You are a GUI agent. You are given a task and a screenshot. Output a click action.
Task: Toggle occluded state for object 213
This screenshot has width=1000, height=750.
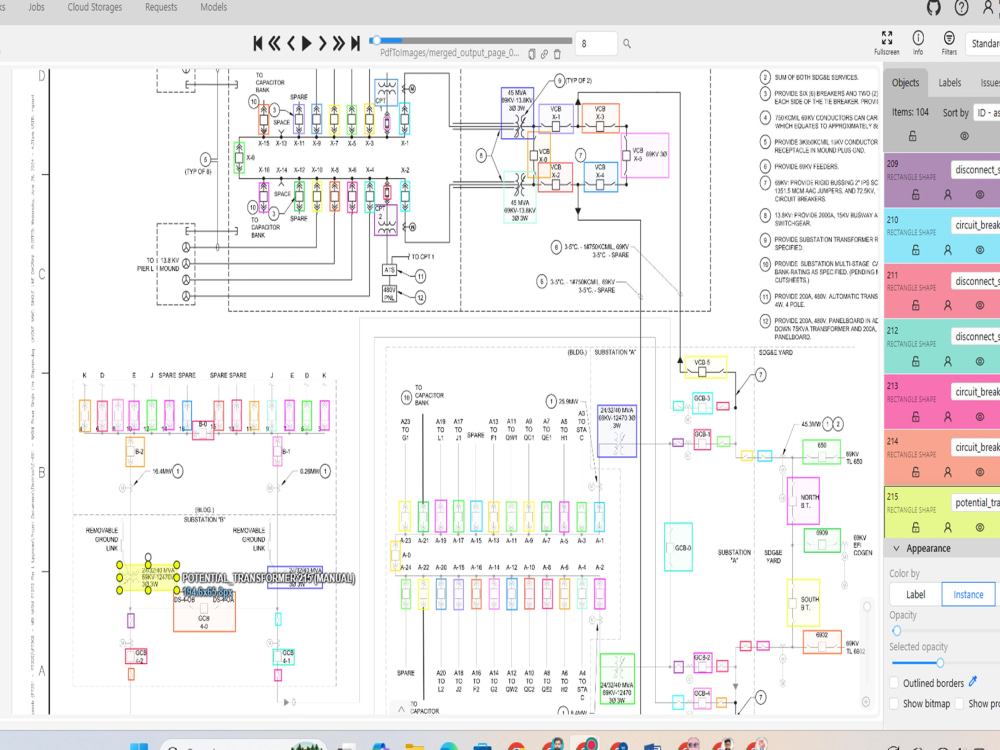948,416
